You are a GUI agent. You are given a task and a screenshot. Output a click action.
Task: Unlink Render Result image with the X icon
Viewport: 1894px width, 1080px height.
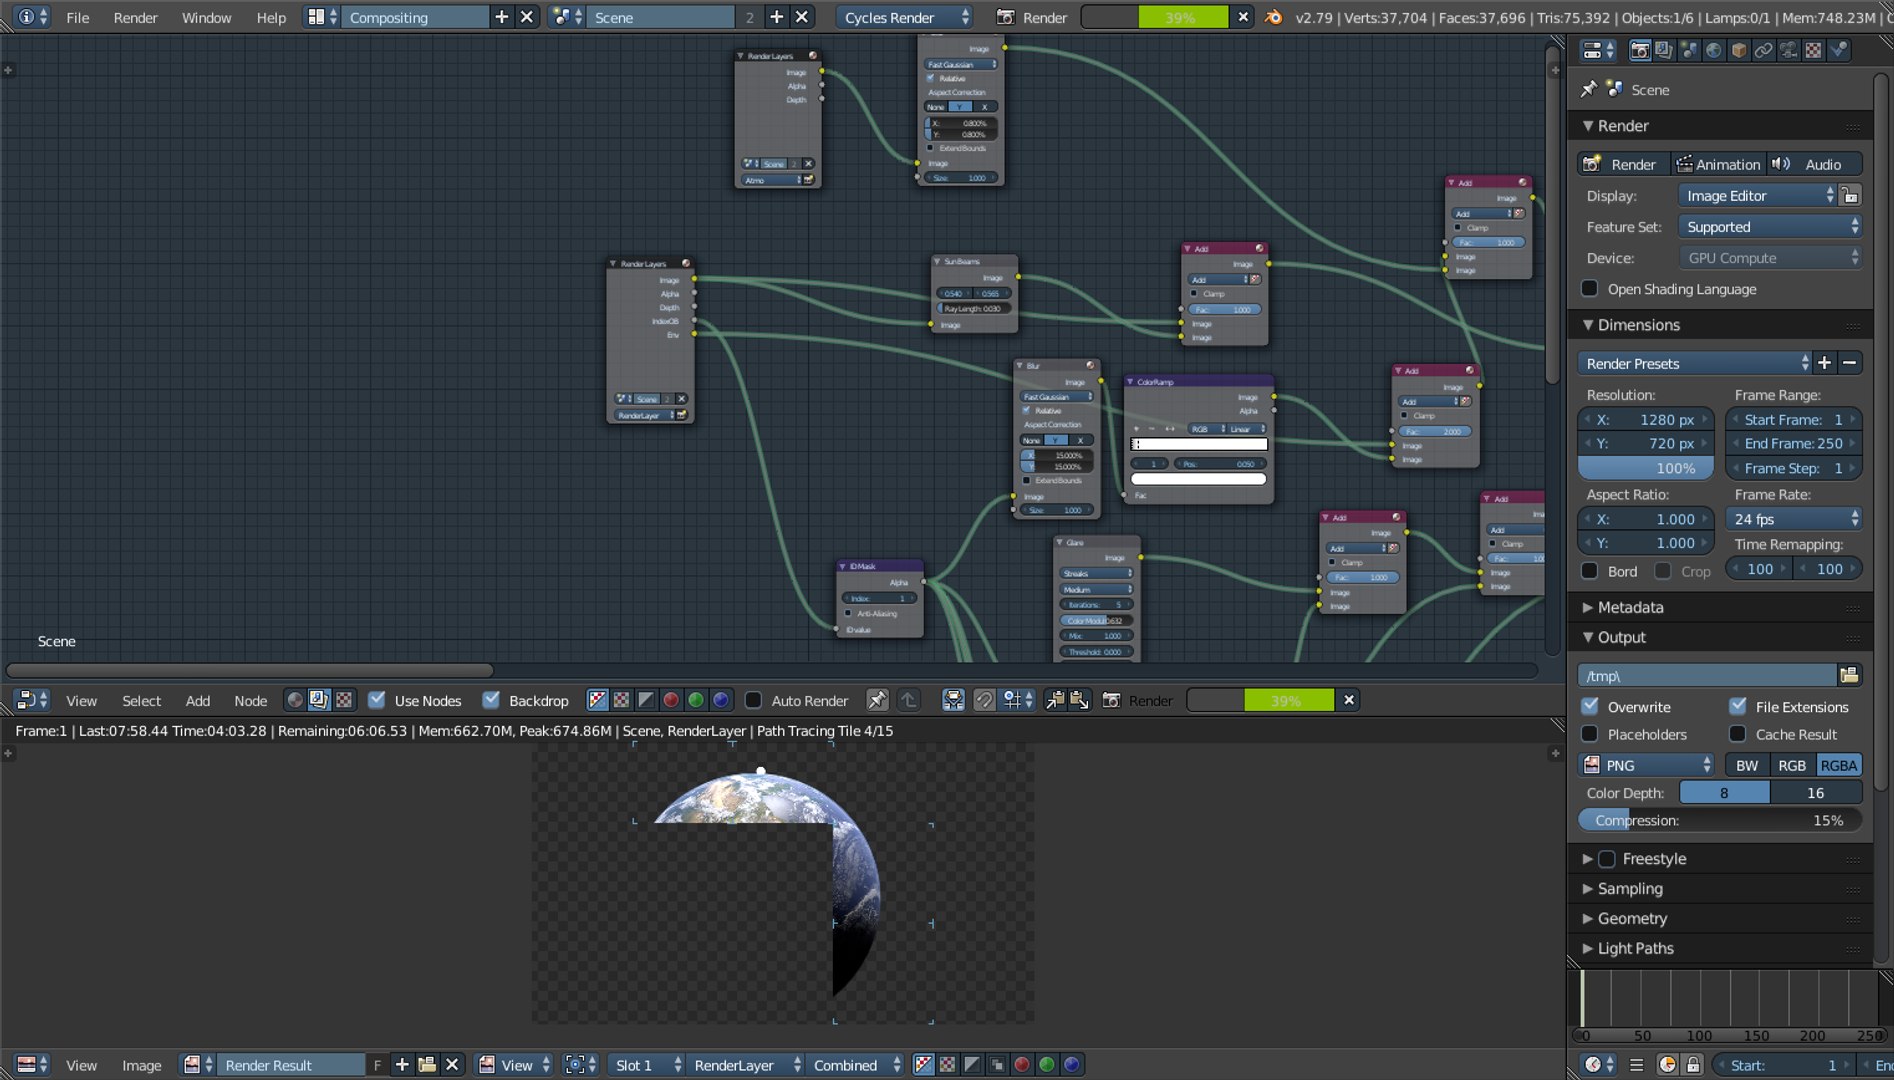pyautogui.click(x=452, y=1065)
